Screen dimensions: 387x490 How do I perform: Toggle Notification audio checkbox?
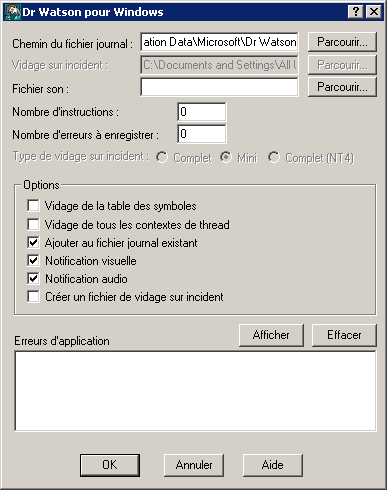[x=33, y=279]
